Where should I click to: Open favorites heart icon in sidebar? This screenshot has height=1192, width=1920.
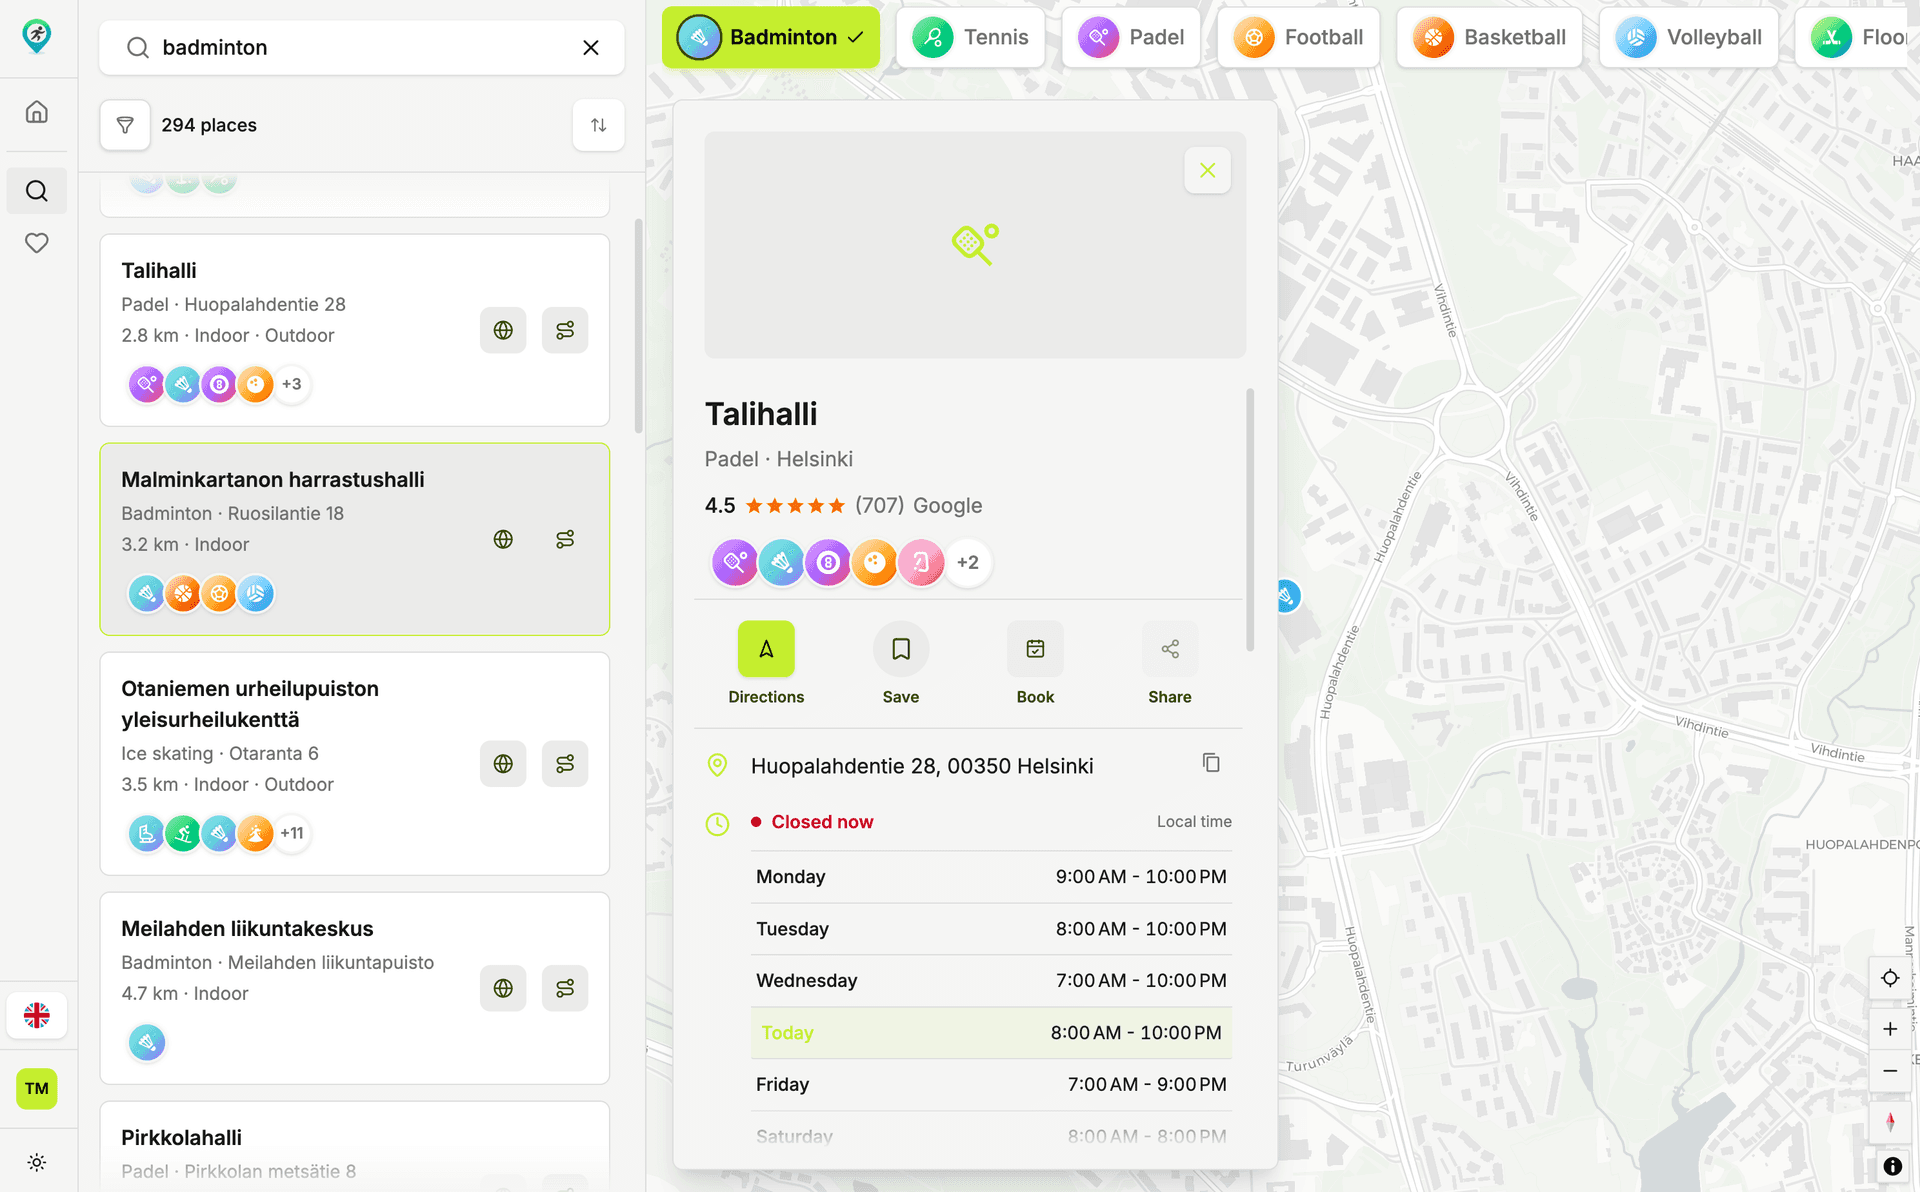[37, 243]
